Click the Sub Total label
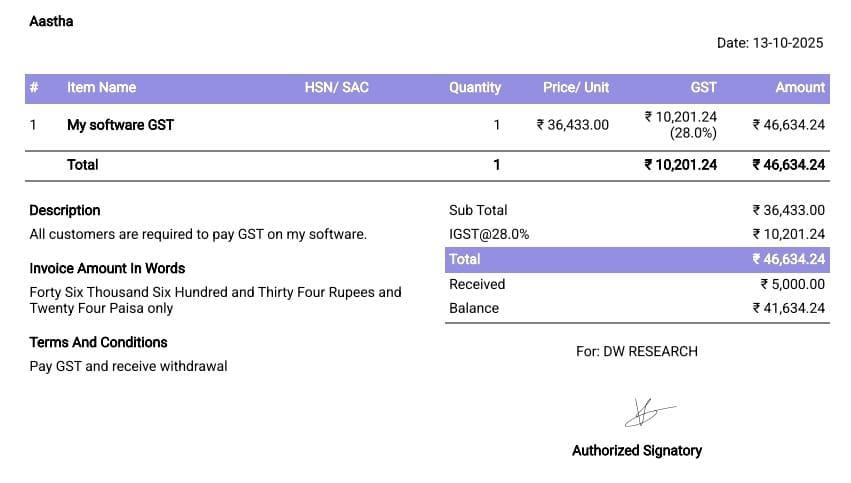 (478, 210)
